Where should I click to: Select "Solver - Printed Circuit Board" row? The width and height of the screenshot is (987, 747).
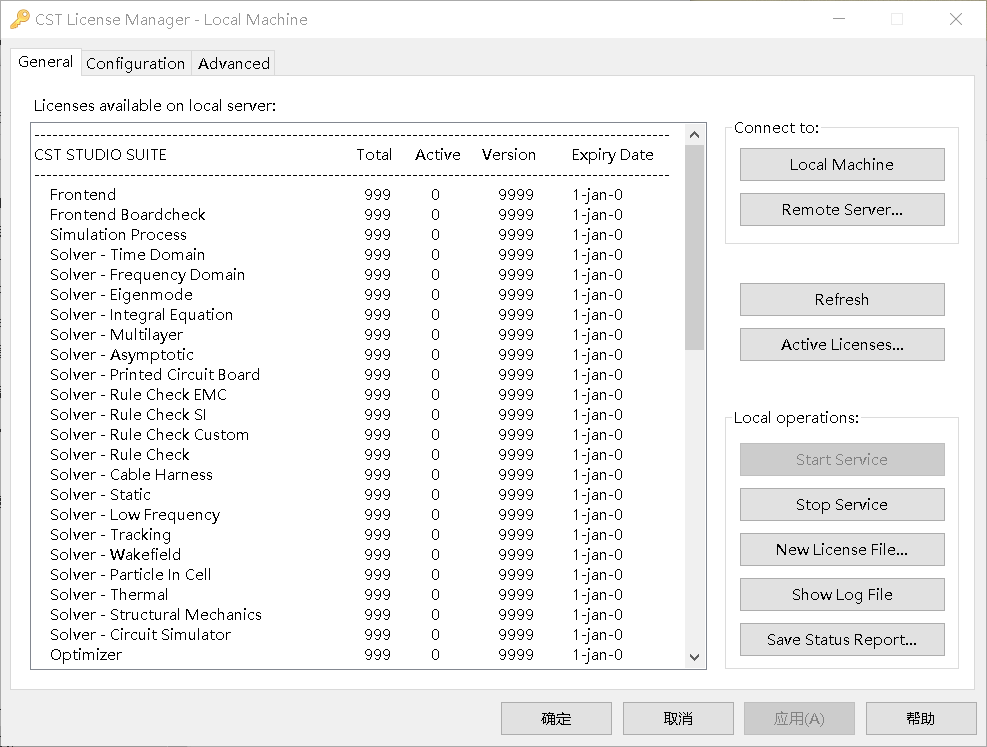coord(336,375)
